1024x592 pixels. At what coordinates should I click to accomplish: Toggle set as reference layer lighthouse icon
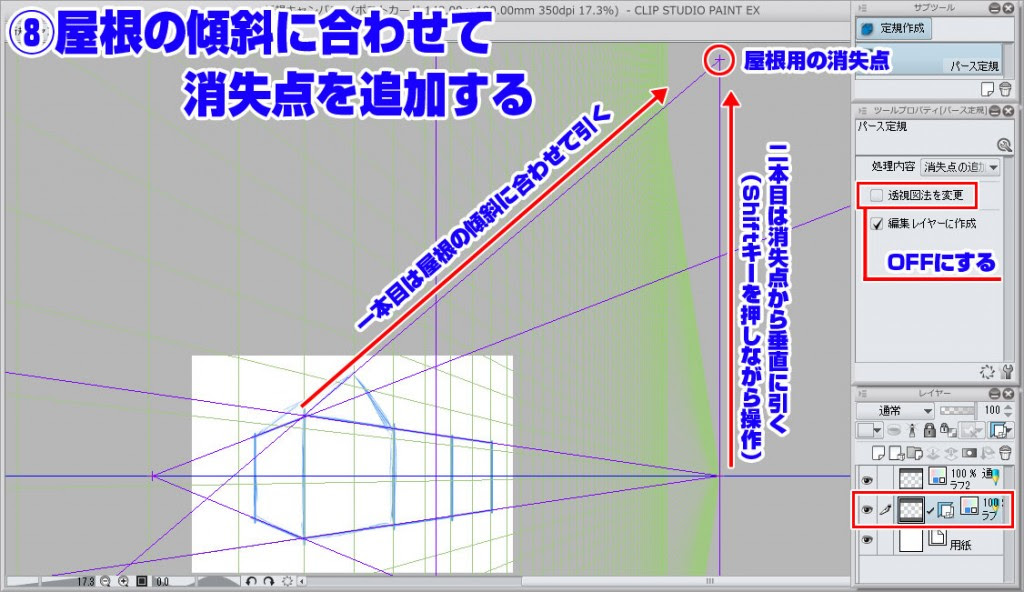pos(912,430)
